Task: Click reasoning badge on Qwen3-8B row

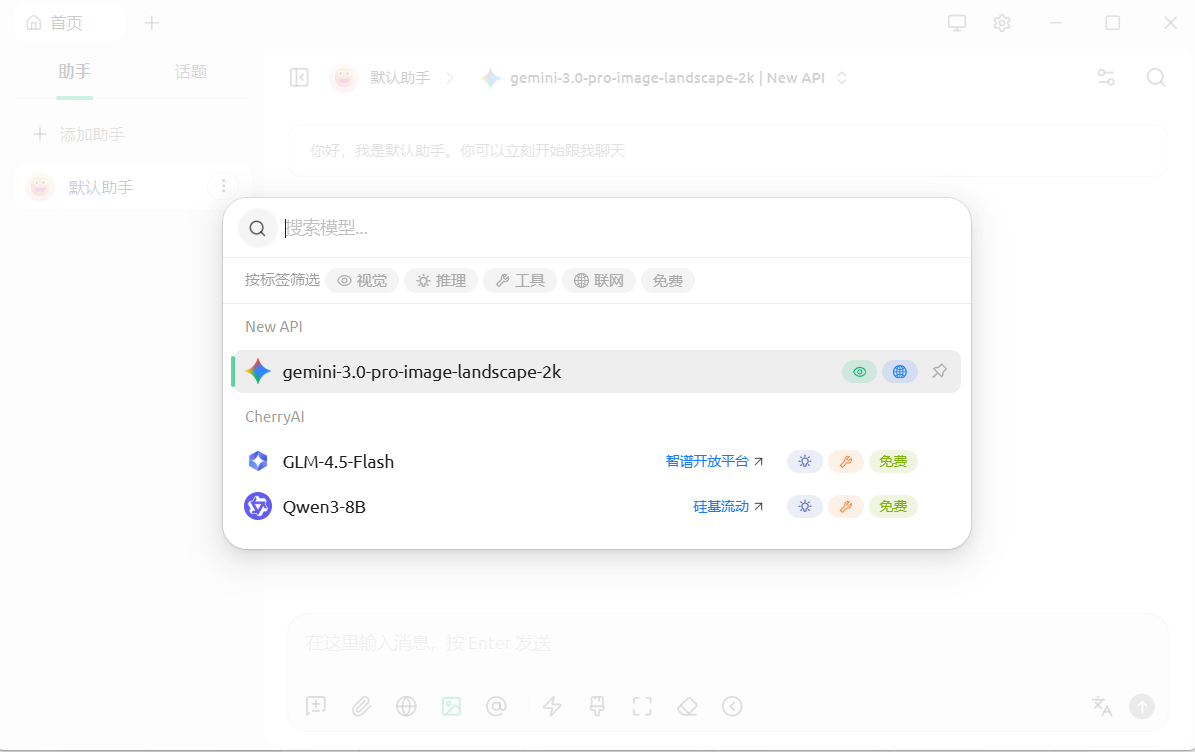Action: [805, 507]
